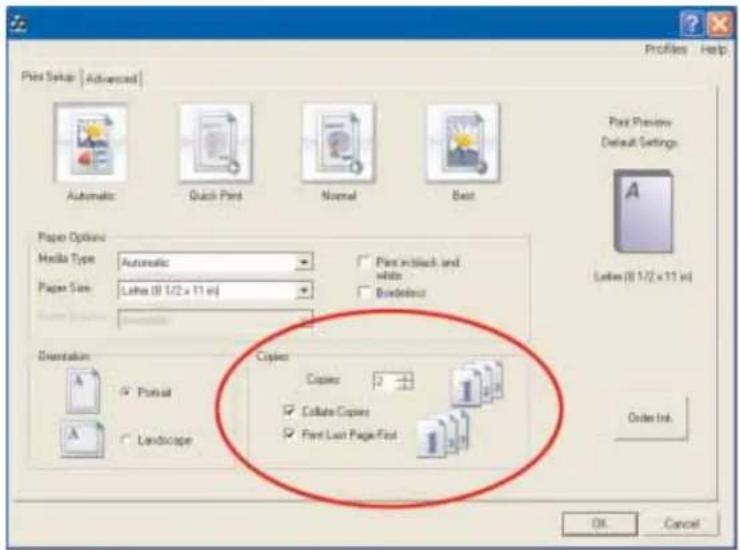Click the collated pages illustration beside Copies
740x550 pixels.
coord(477,383)
